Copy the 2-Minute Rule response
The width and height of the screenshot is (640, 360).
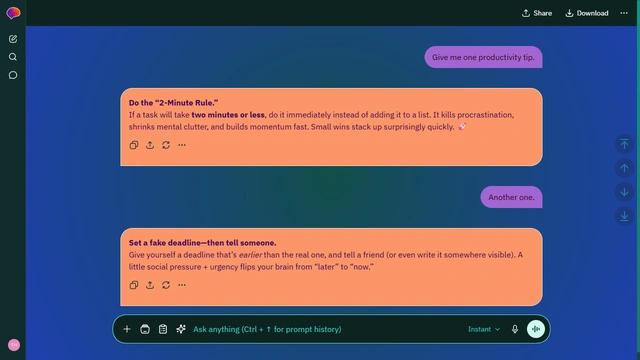[x=134, y=145]
